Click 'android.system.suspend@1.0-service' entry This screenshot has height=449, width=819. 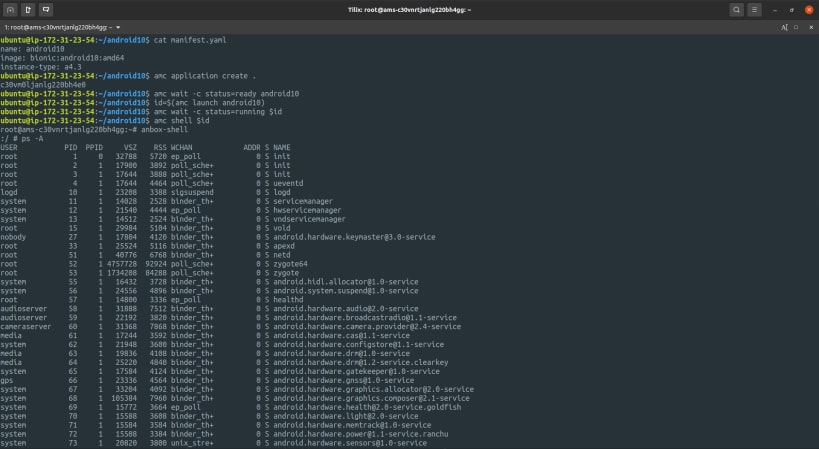(346, 291)
